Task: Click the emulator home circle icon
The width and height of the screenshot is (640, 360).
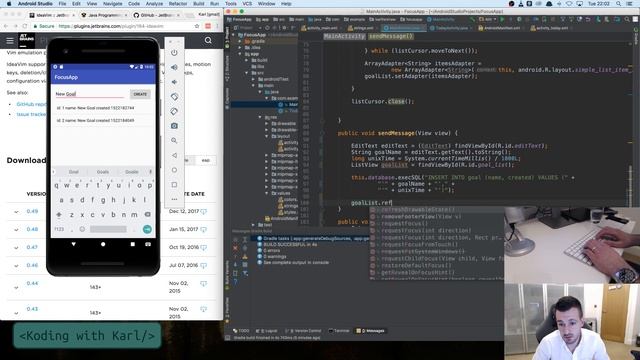Action: 174,170
